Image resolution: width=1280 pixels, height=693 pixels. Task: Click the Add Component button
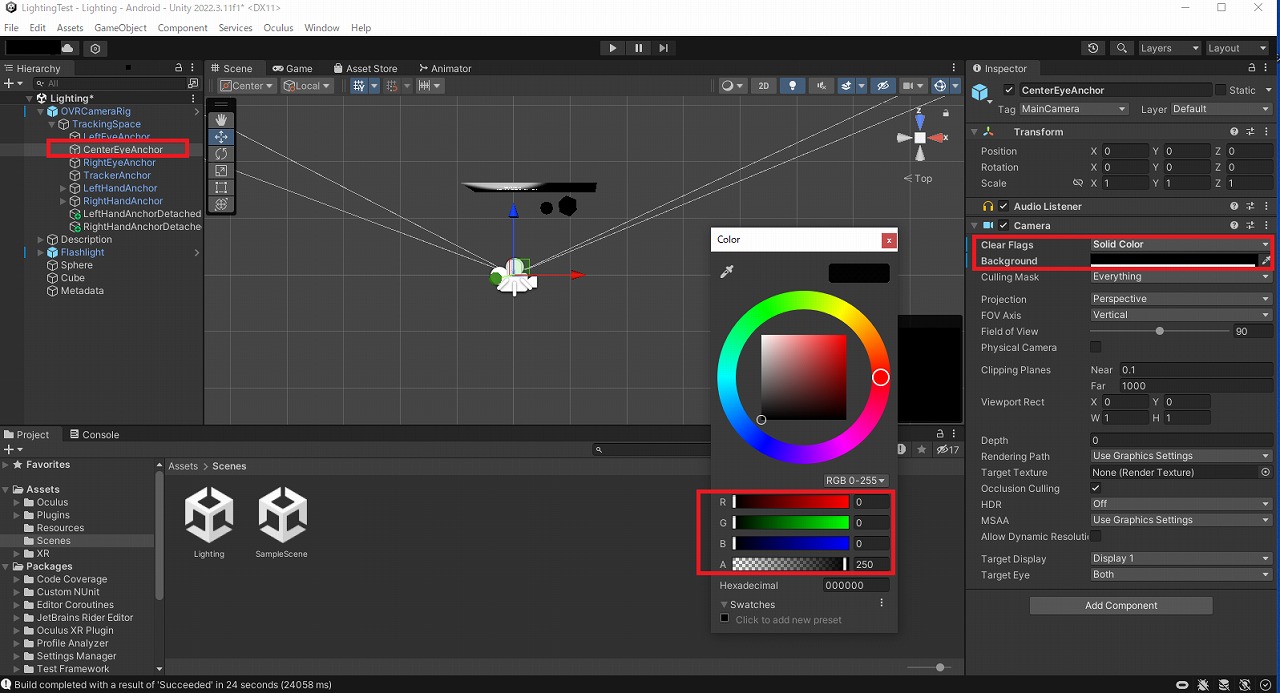point(1121,606)
